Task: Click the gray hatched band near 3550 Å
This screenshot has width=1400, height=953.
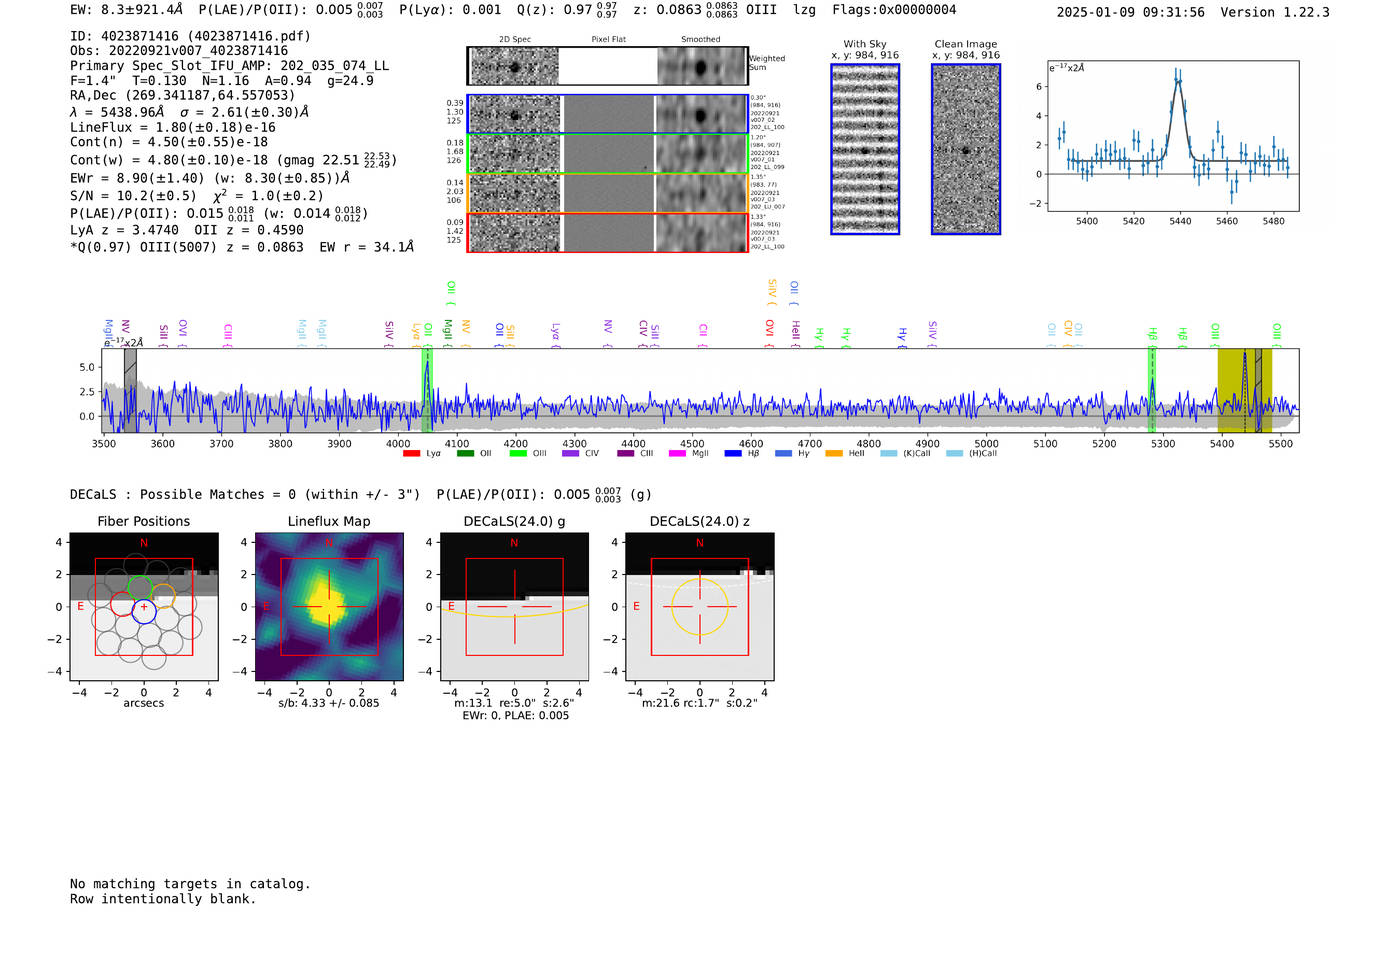Action: (x=130, y=390)
